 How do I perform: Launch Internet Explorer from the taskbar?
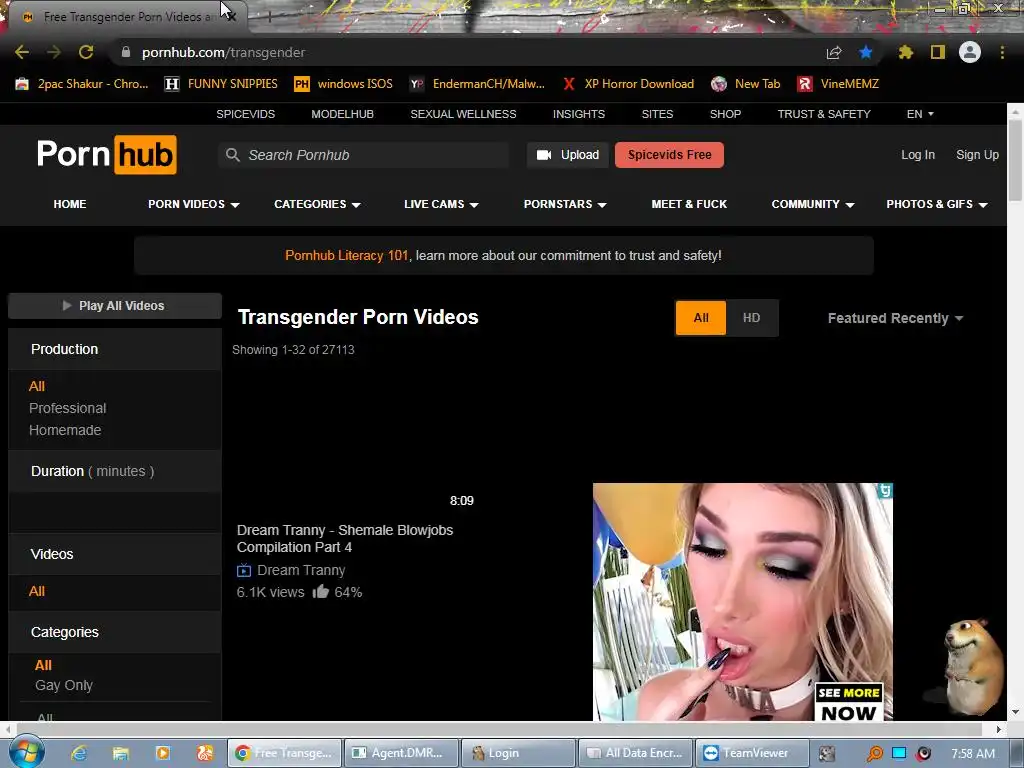coord(79,753)
